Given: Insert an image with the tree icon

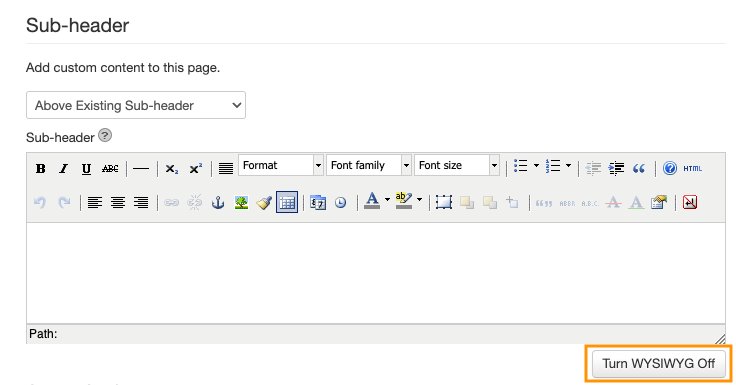Looking at the screenshot, I should point(241,202).
